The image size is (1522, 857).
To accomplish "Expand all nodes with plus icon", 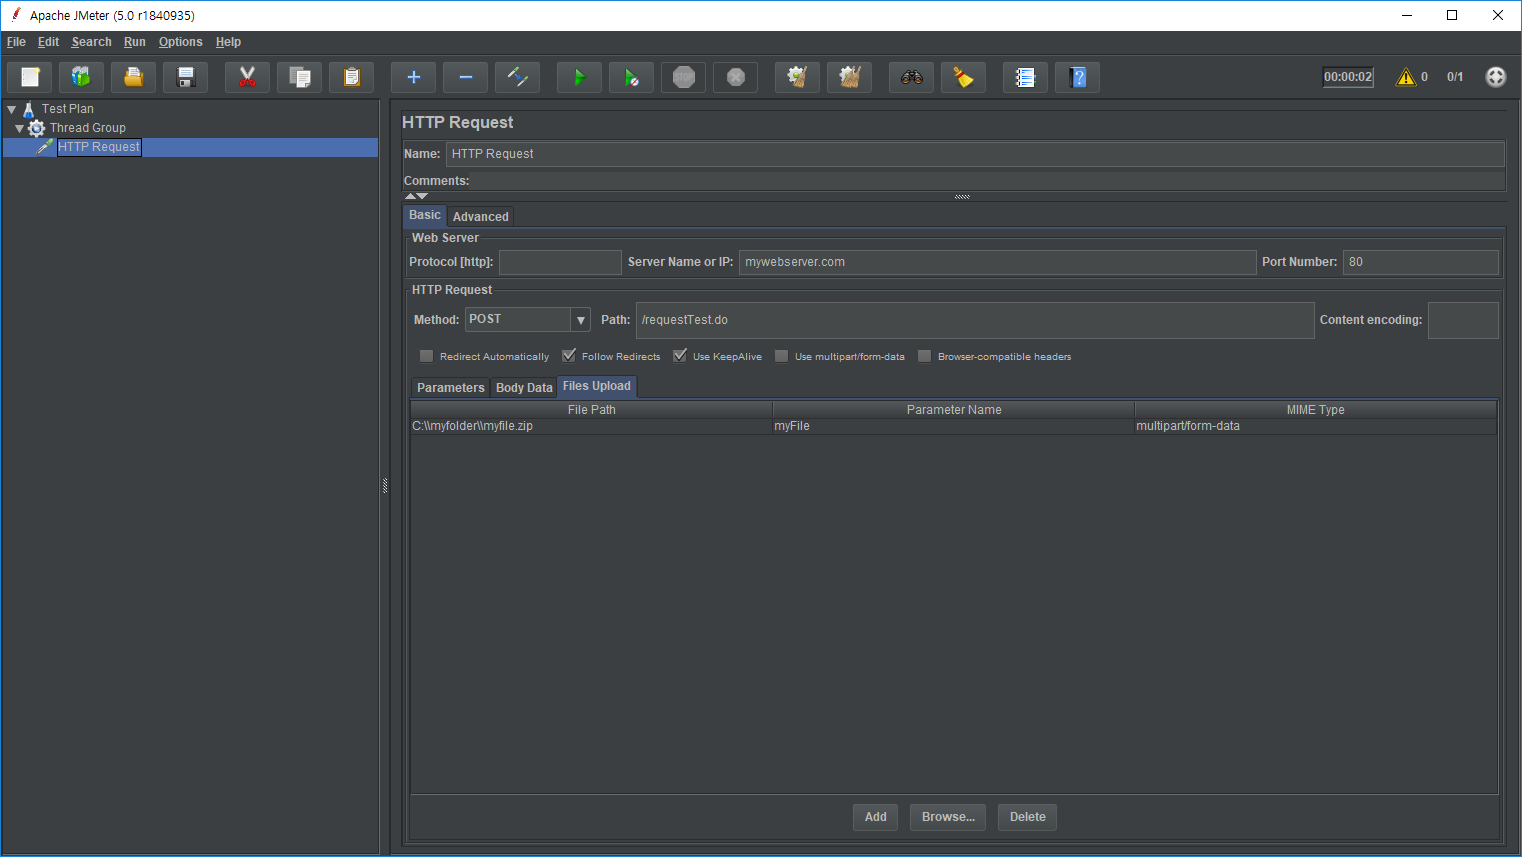I will click(x=413, y=77).
